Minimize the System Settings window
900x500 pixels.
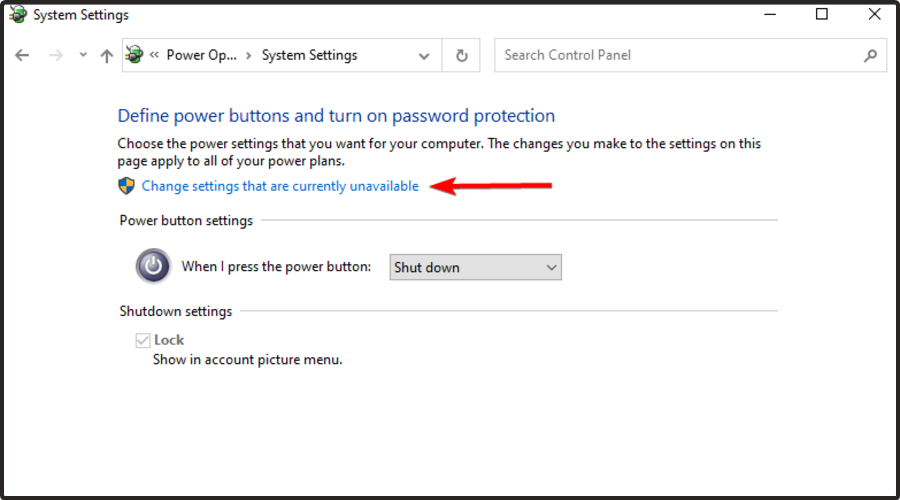[770, 14]
